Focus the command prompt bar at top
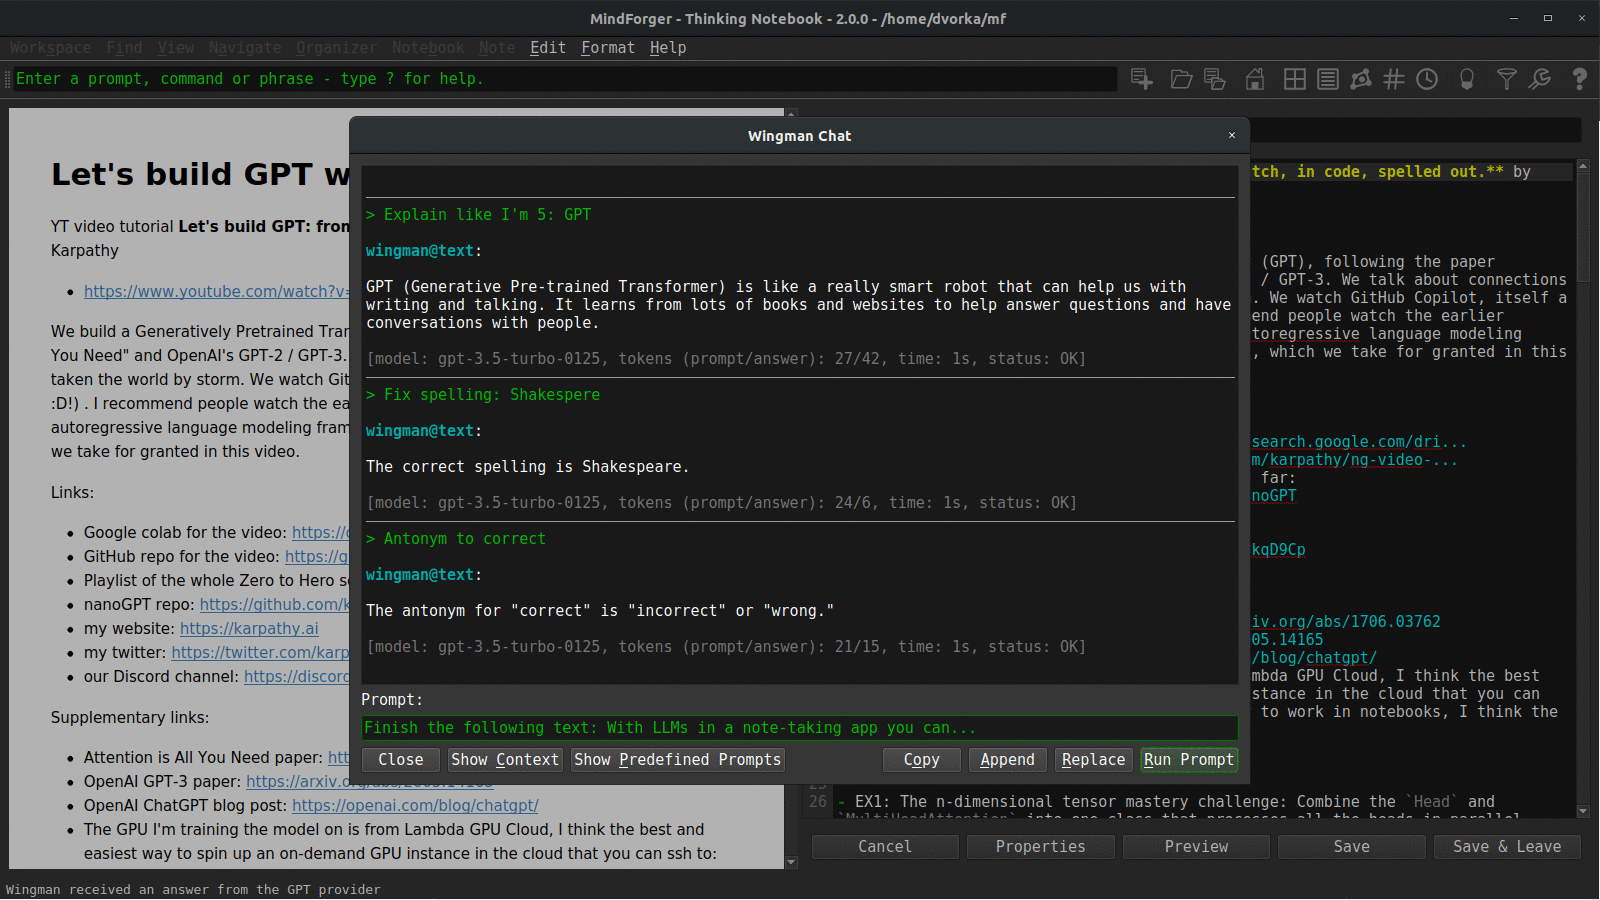Screen dimensions: 1600x900 coord(566,79)
